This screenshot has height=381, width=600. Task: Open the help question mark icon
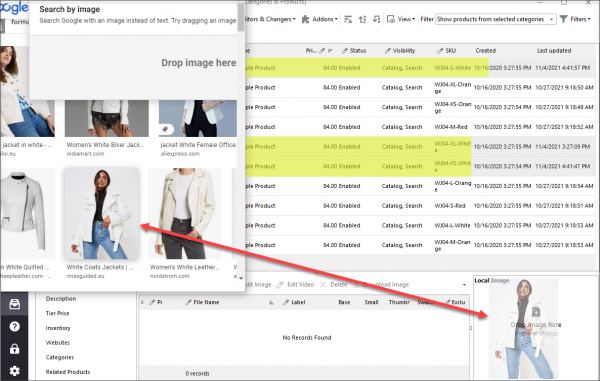pos(15,326)
